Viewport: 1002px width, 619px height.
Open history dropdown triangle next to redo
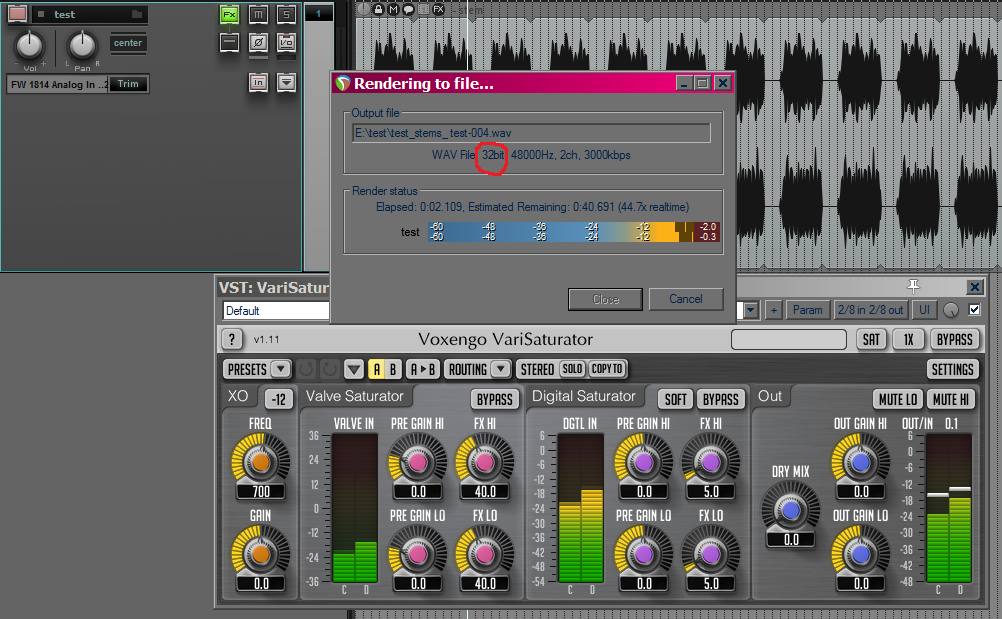coord(353,369)
